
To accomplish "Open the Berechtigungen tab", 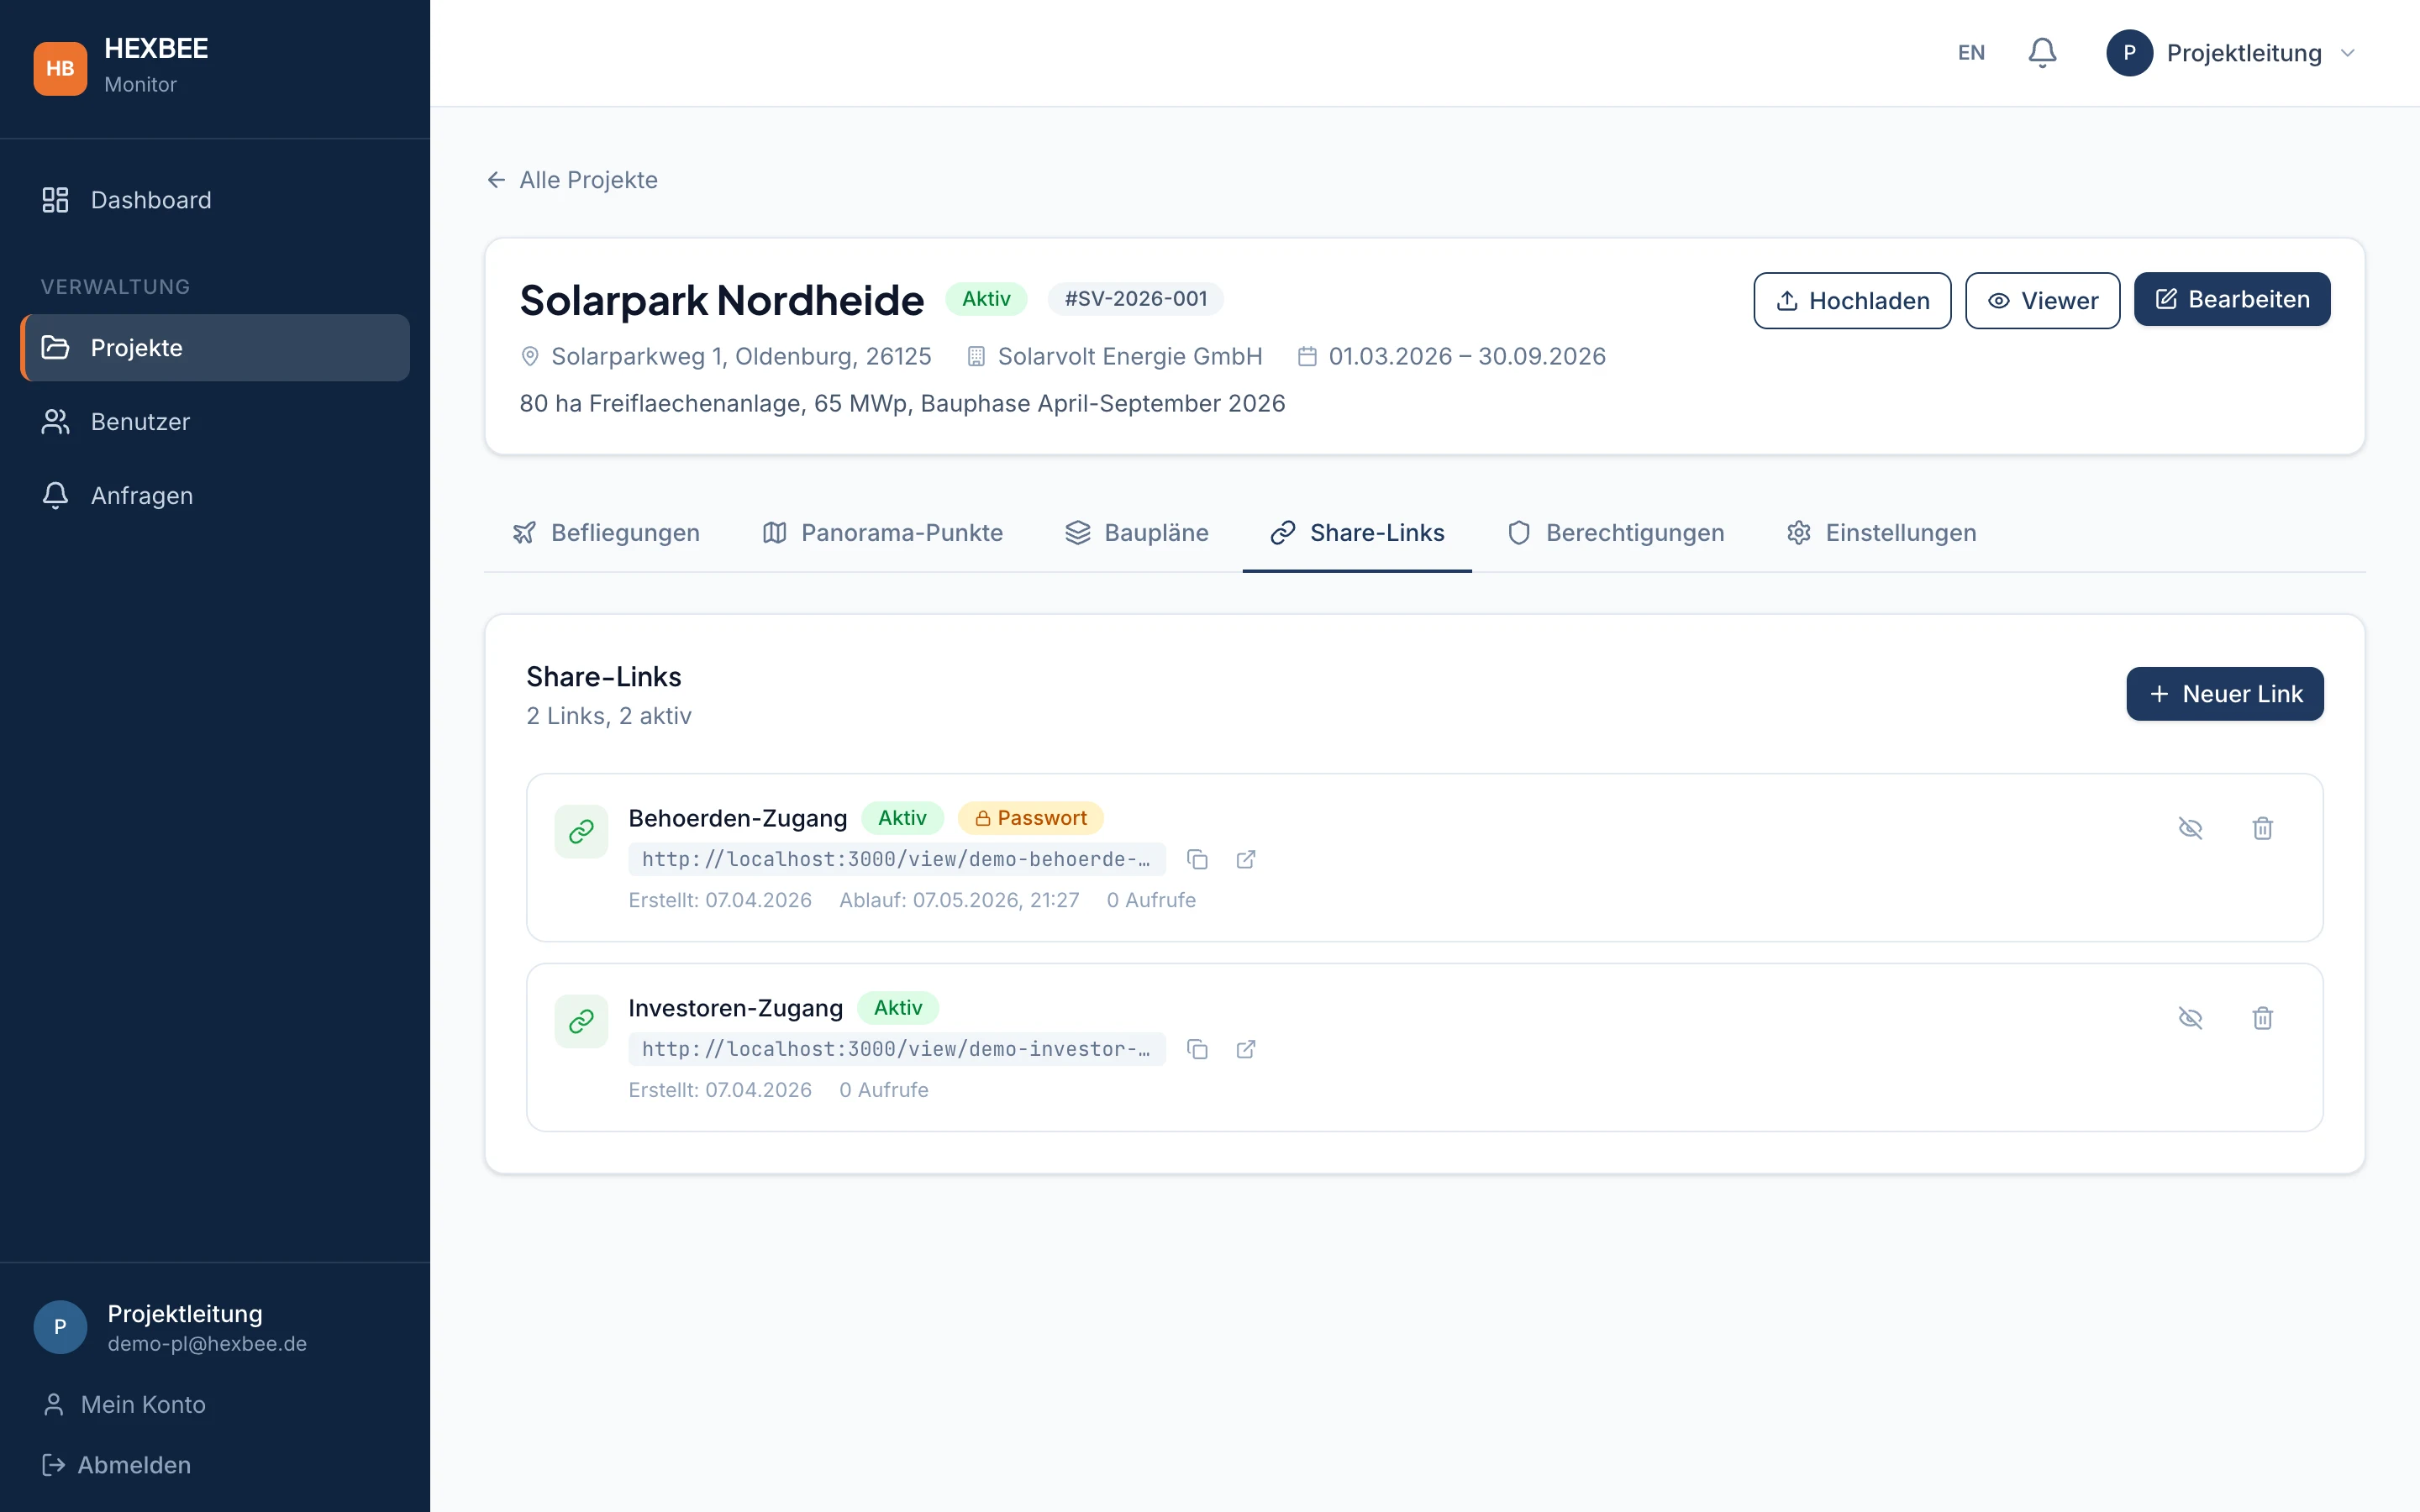I will (x=1615, y=533).
